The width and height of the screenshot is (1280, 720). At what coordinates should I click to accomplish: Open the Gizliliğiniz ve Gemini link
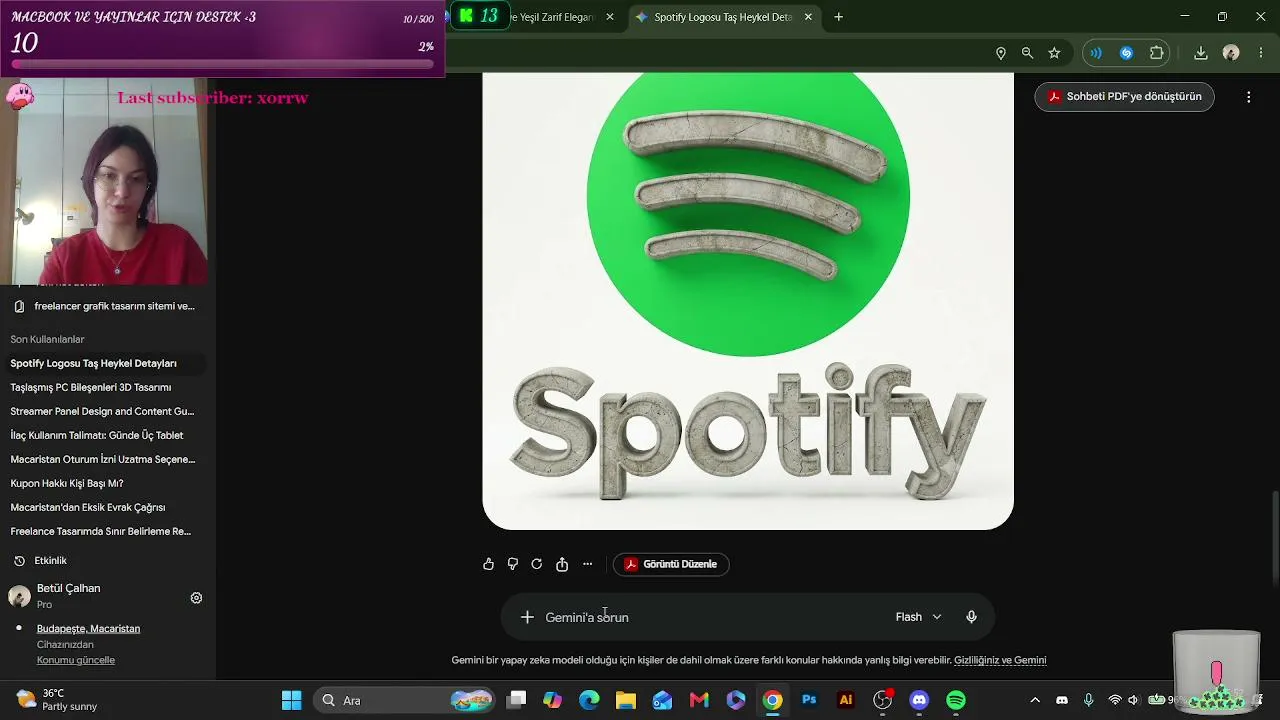[x=1000, y=660]
